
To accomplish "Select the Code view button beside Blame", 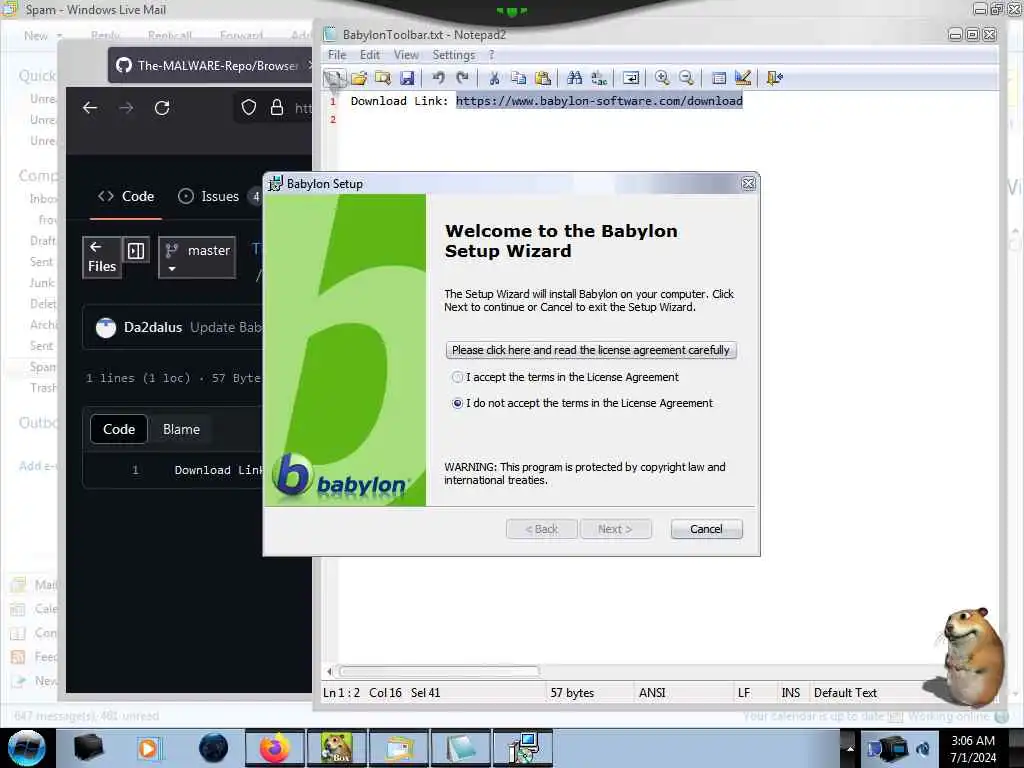I will point(119,430).
